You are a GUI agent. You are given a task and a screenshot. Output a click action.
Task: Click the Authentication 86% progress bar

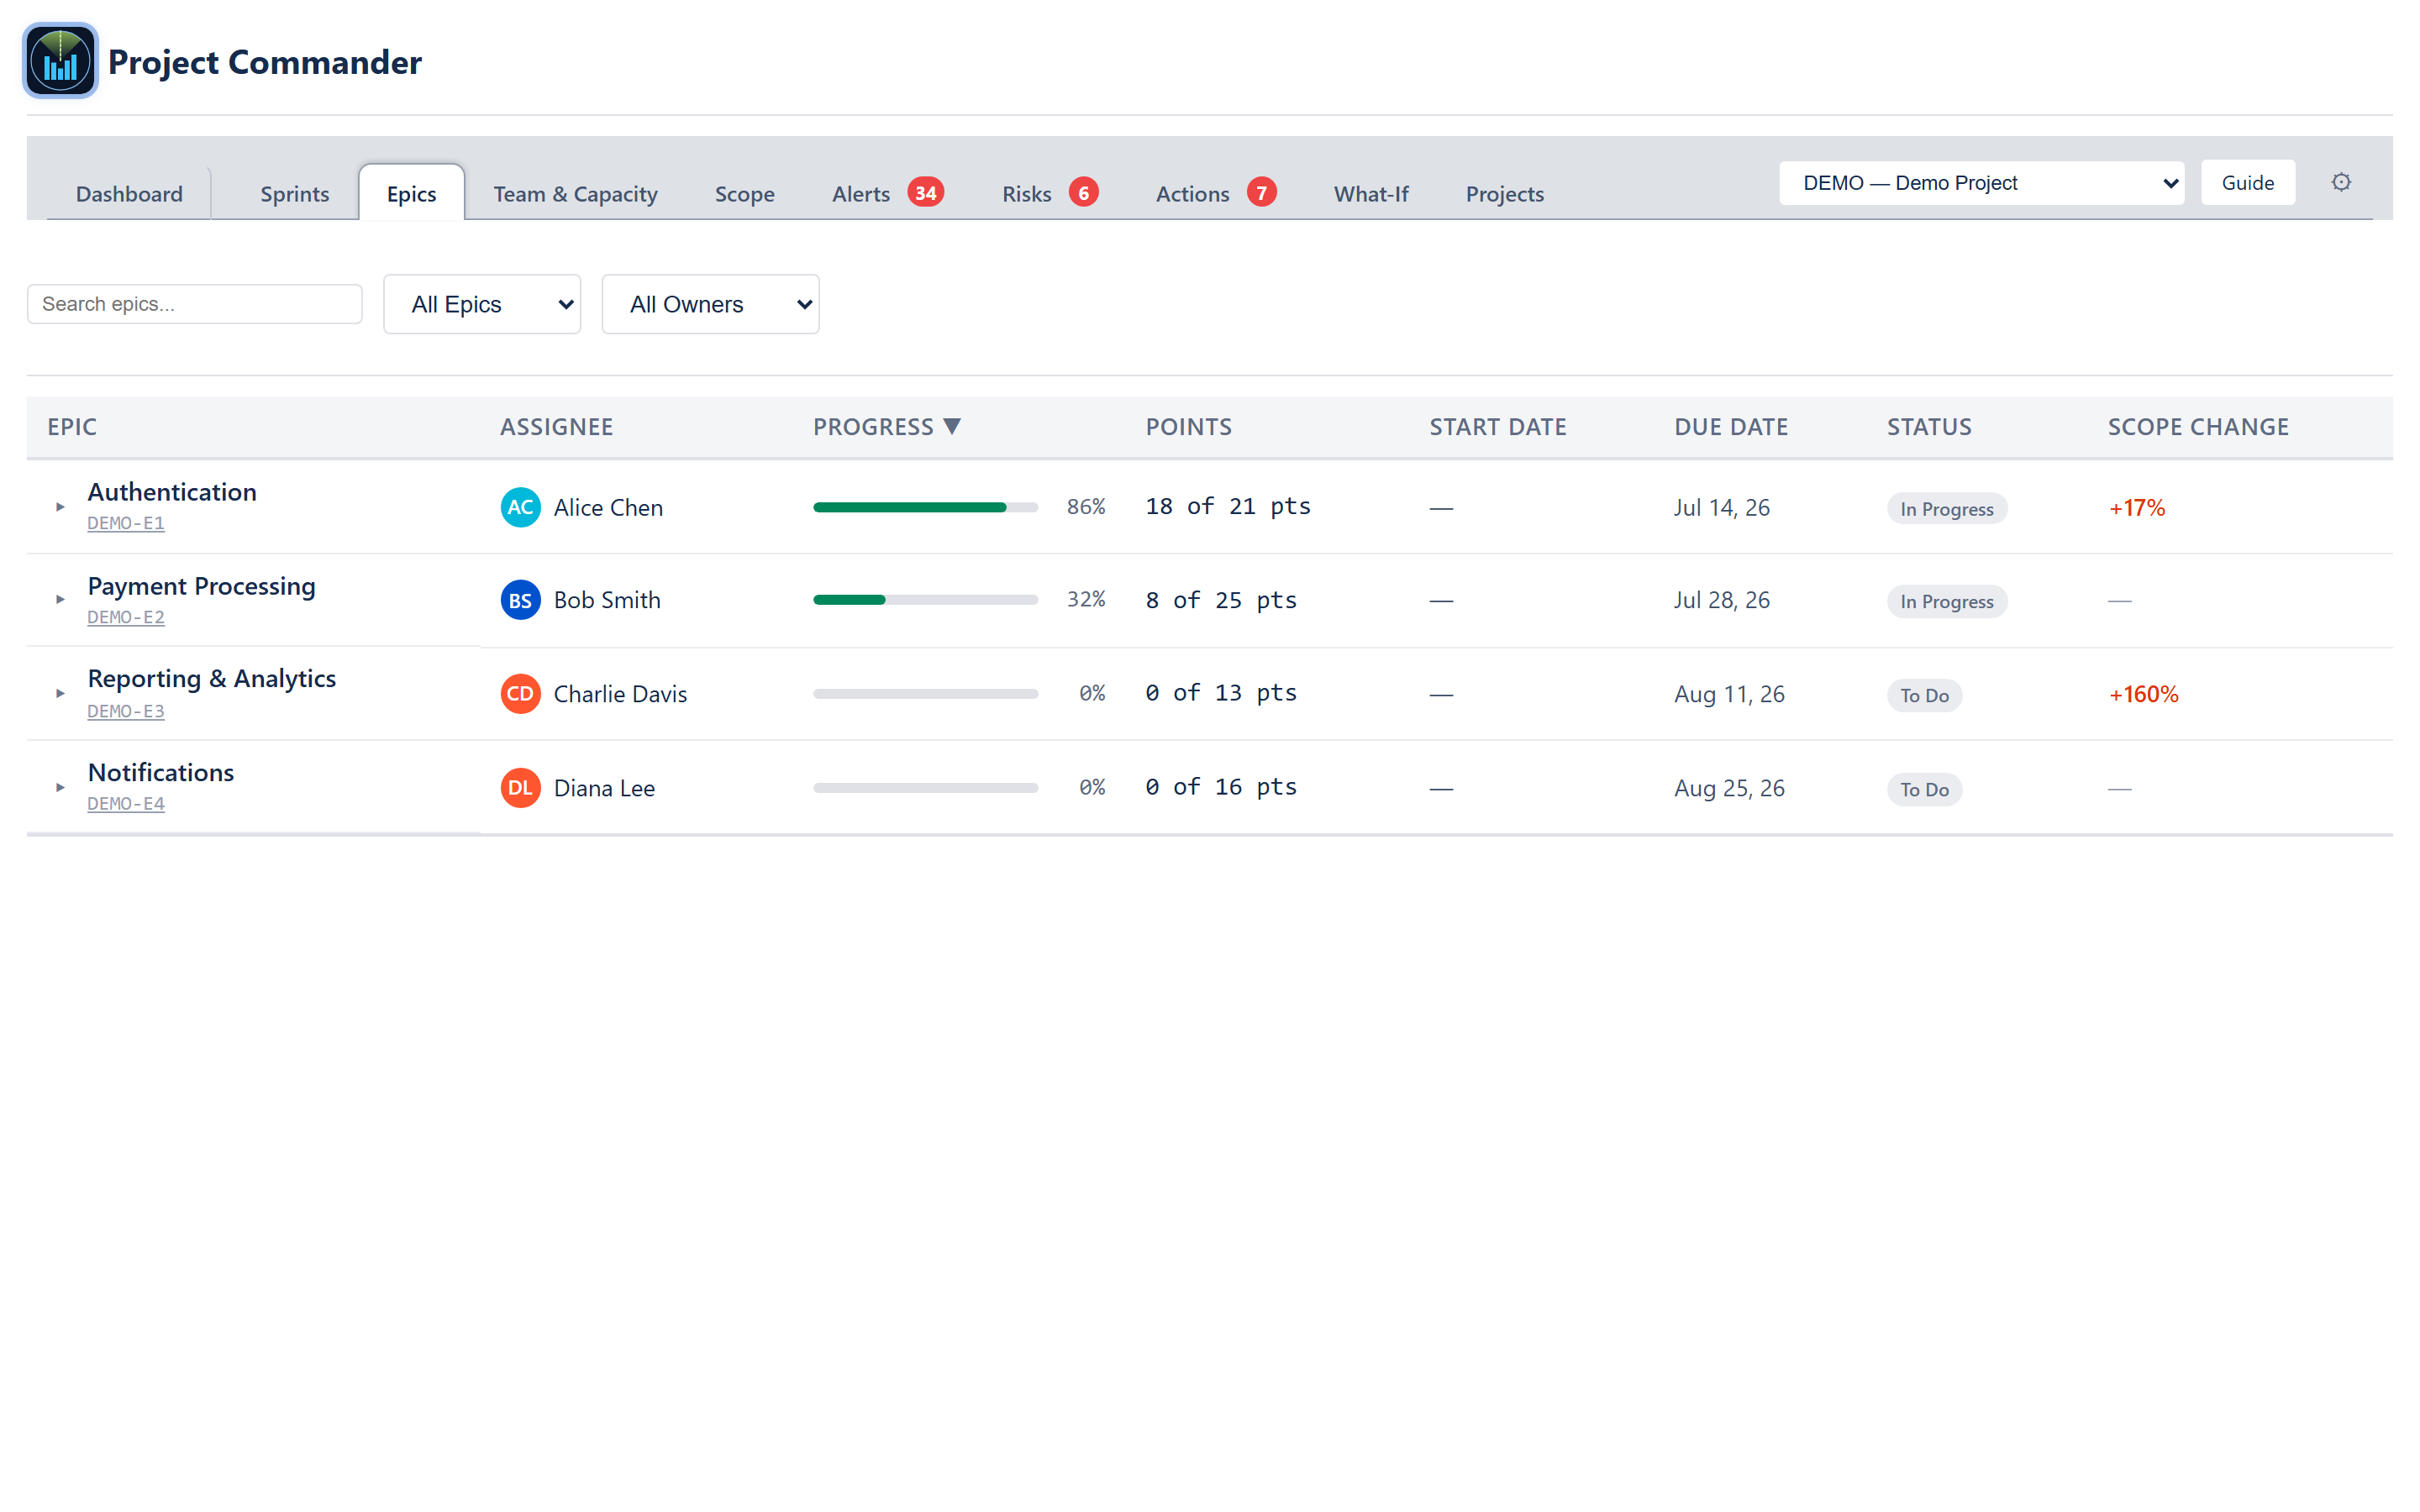925,507
